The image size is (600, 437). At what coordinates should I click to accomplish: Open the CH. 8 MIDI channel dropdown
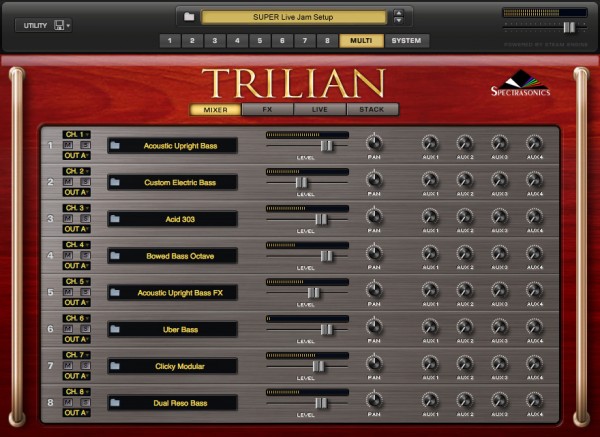77,392
